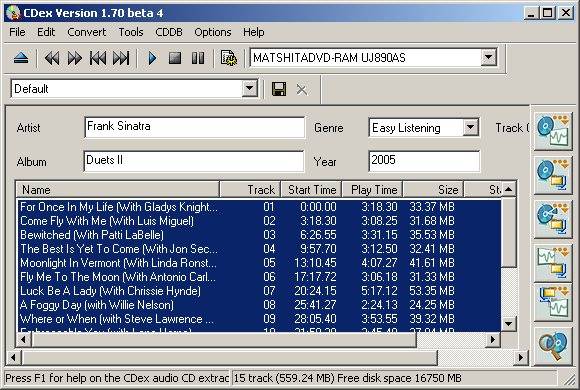Click the track list scroll up arrow
580x390 pixels.
[509, 189]
